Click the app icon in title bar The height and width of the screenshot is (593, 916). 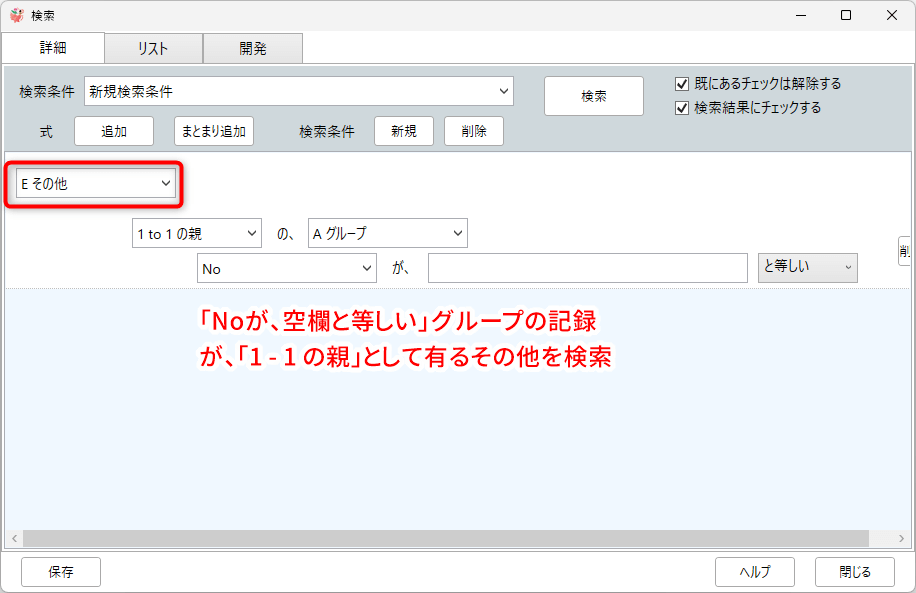pos(17,15)
